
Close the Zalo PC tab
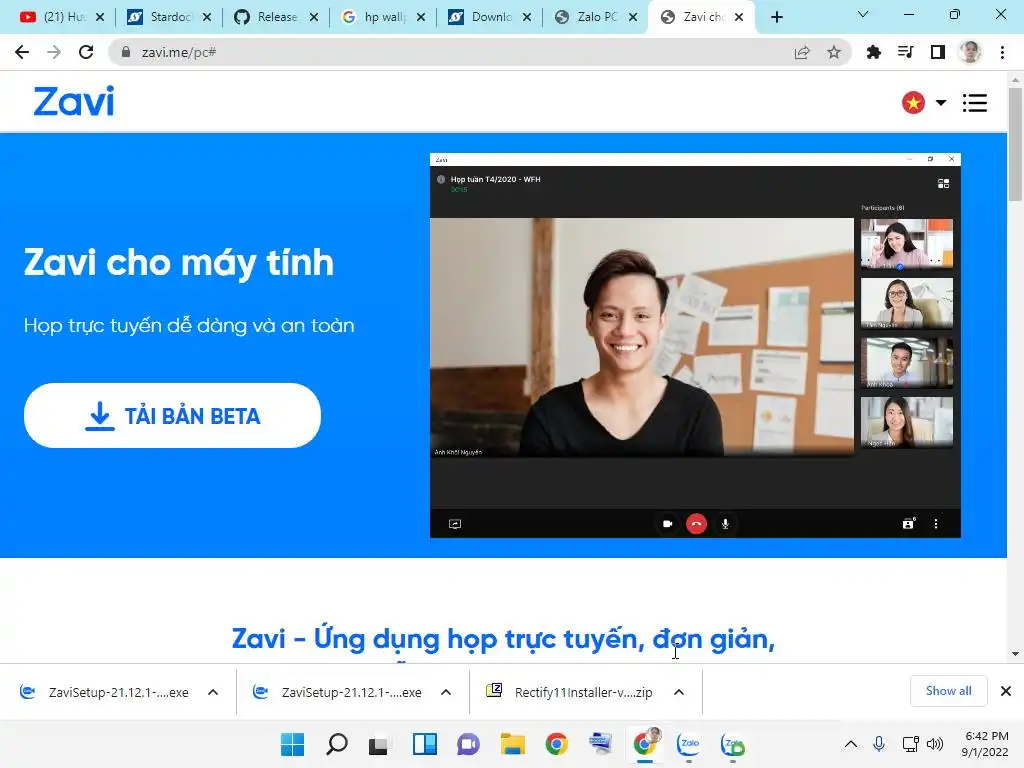coord(633,17)
